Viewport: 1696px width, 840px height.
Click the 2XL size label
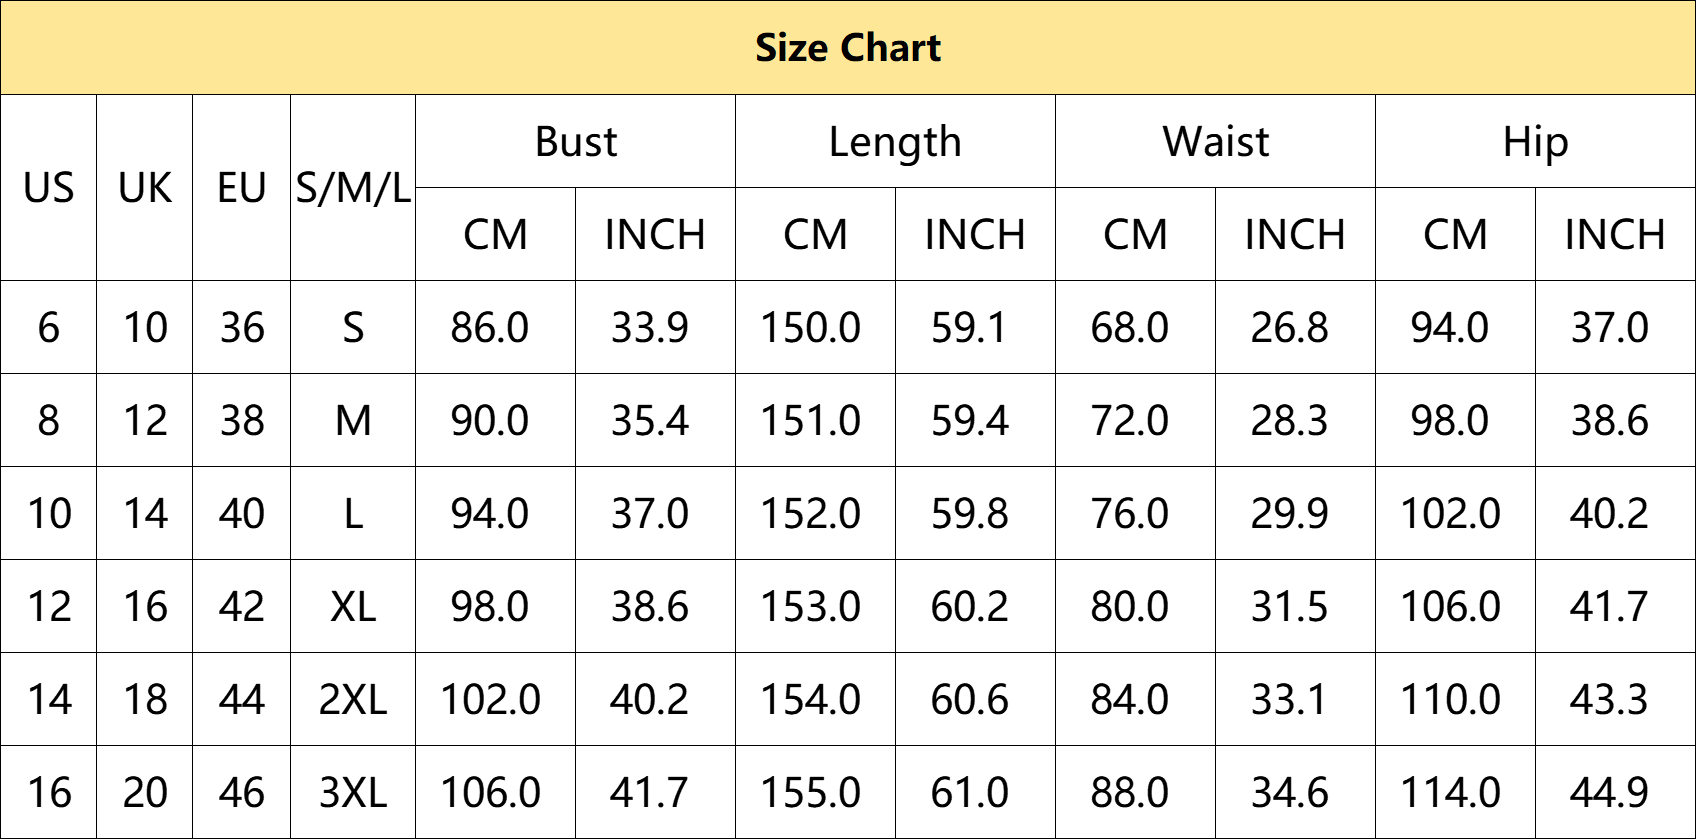tap(353, 699)
